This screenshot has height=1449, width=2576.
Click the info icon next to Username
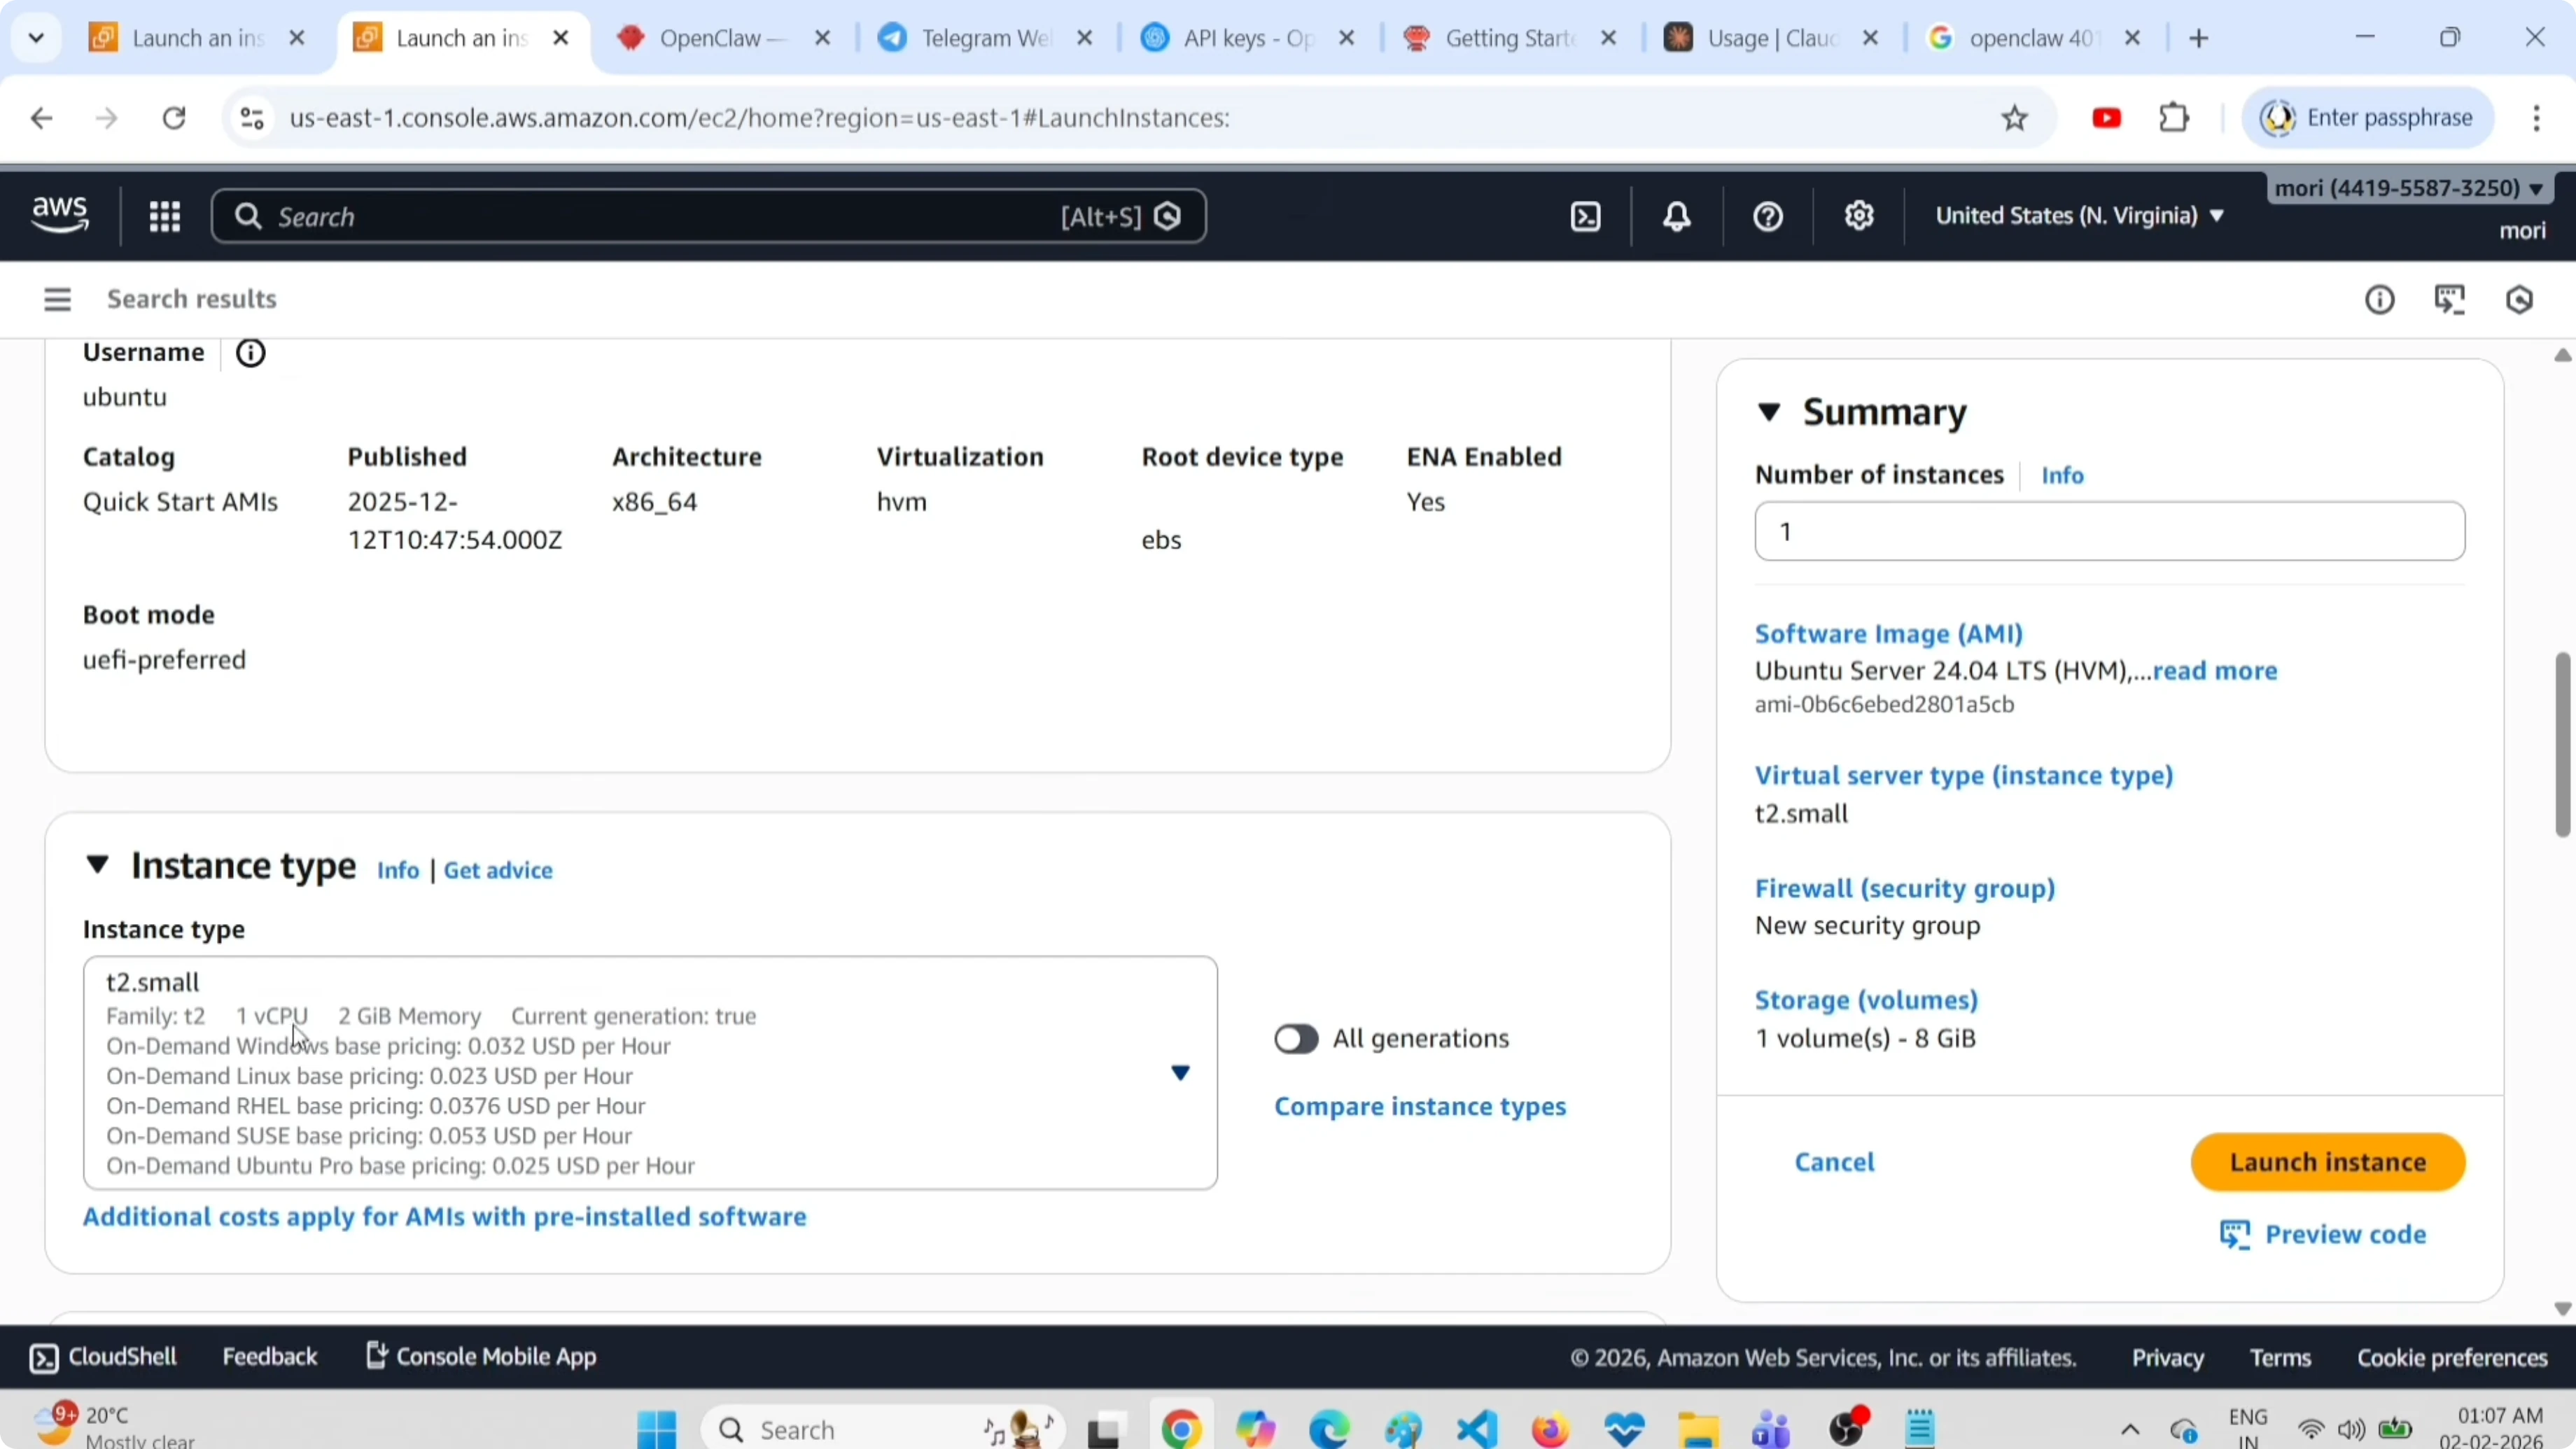point(250,352)
